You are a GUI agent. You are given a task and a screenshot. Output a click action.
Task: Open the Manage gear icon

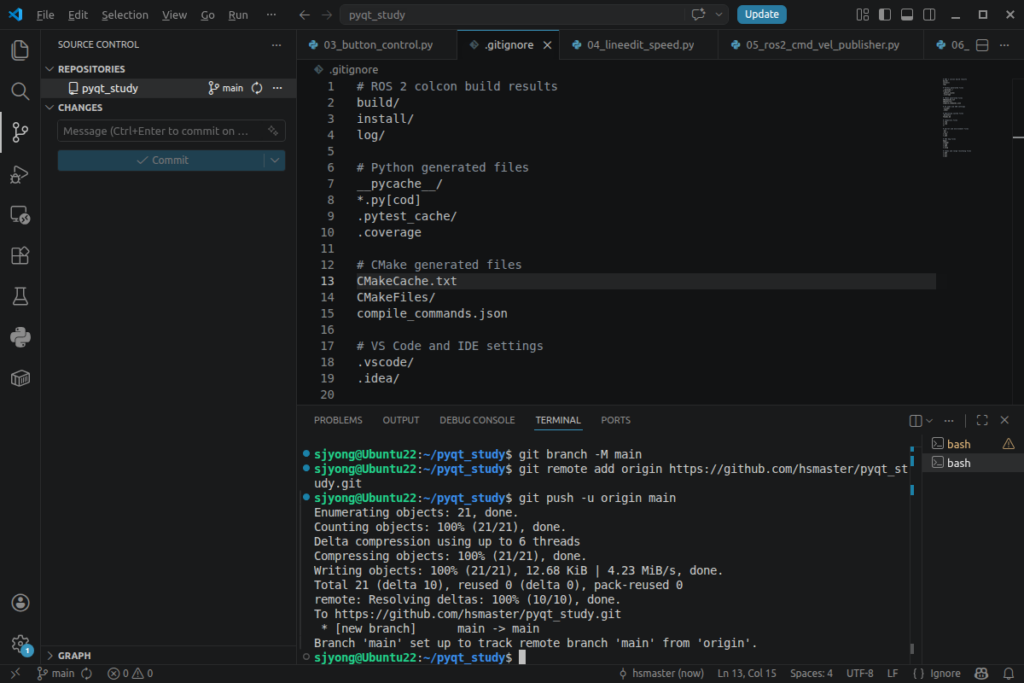pyautogui.click(x=20, y=644)
